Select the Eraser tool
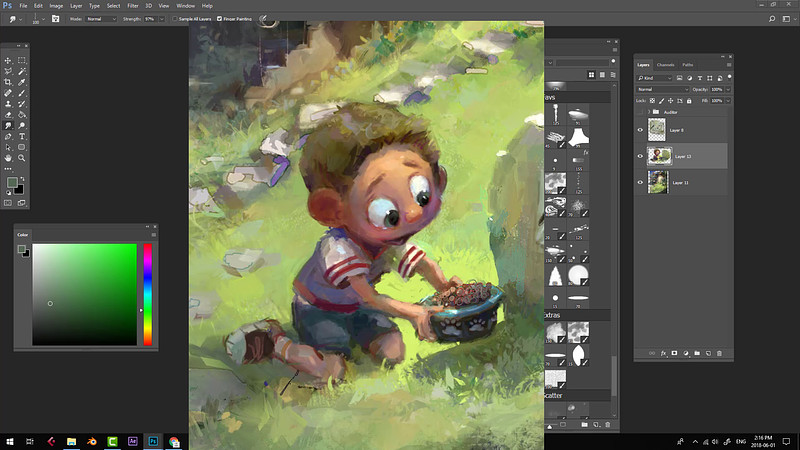 pos(8,115)
